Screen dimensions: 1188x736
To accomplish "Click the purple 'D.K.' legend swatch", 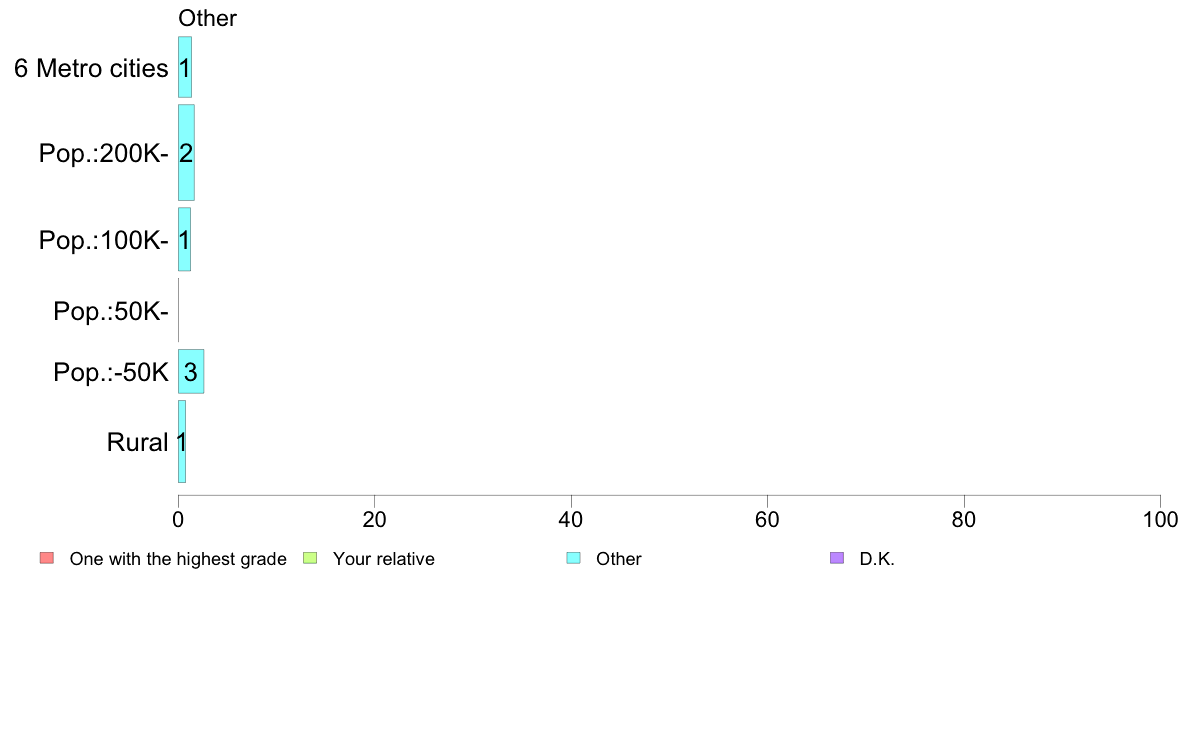I will pyautogui.click(x=837, y=558).
